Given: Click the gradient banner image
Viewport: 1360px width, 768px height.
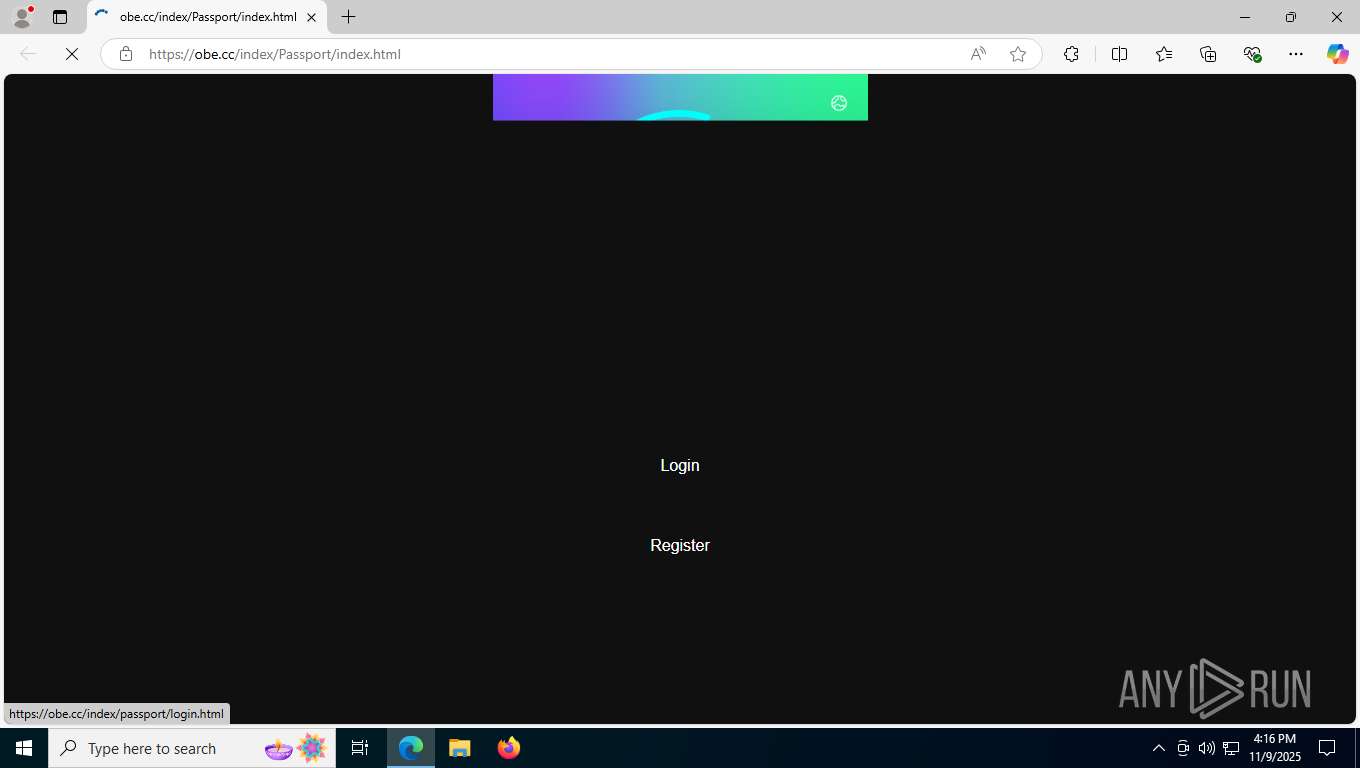Looking at the screenshot, I should point(680,97).
